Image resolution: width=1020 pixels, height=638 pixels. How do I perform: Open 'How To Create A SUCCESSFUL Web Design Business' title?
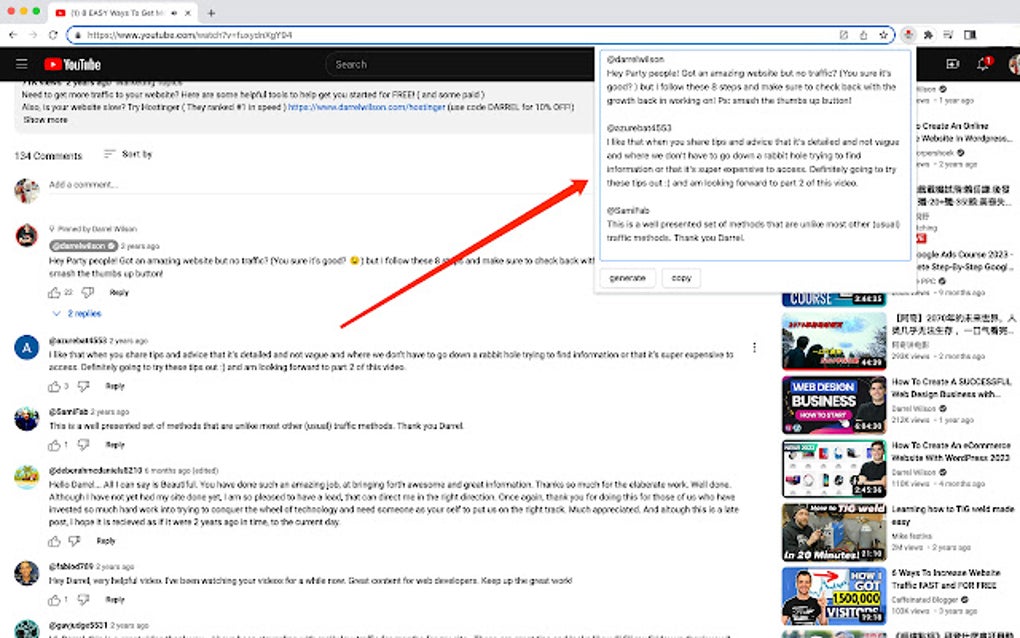tap(951, 388)
